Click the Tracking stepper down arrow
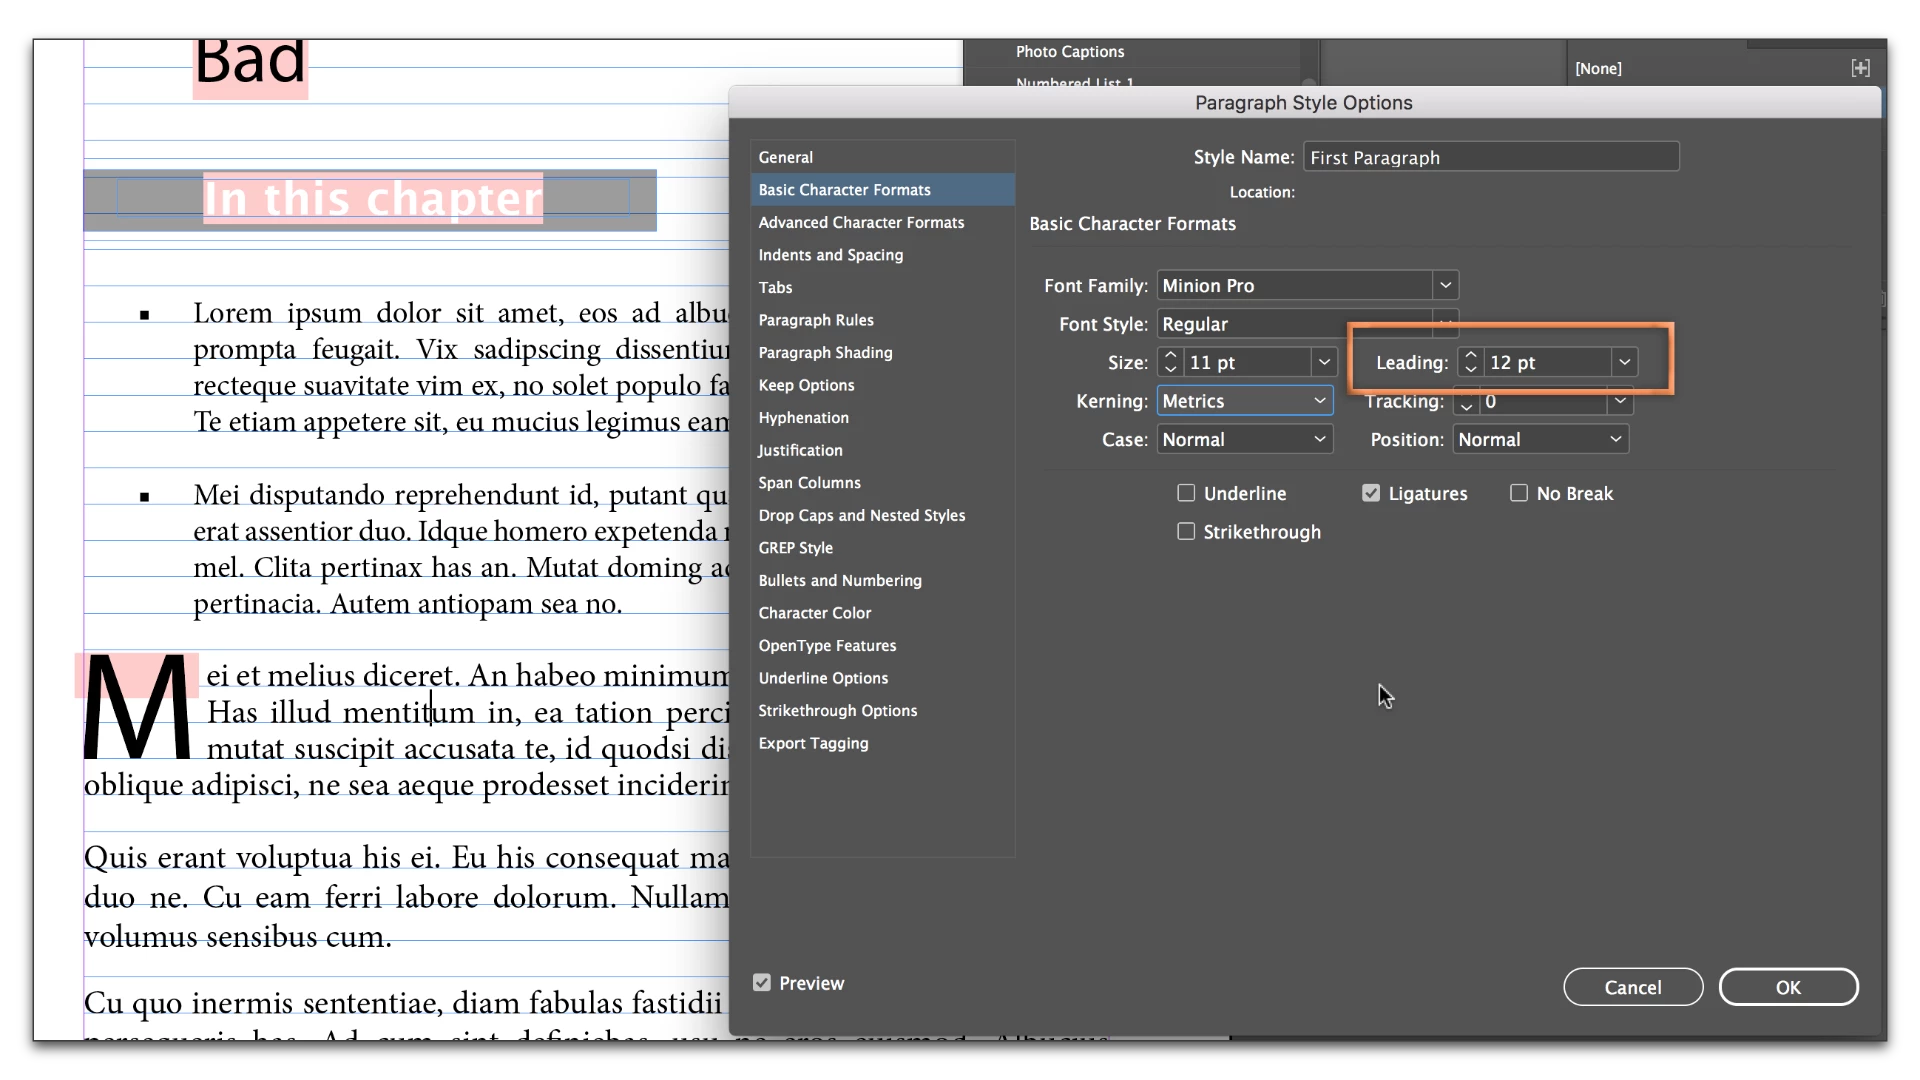The height and width of the screenshot is (1080, 1920). click(1466, 407)
